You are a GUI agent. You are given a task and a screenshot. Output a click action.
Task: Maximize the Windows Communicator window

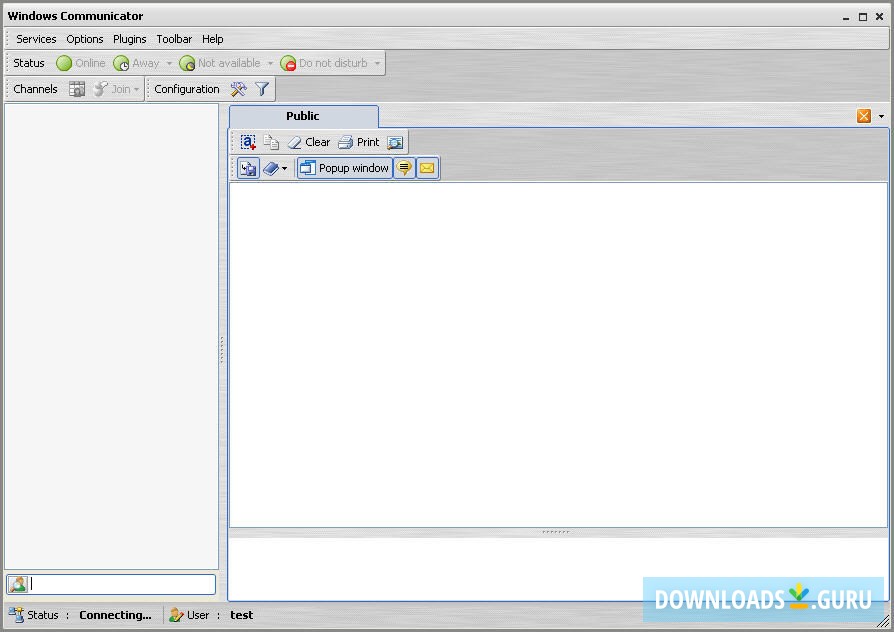tap(863, 17)
